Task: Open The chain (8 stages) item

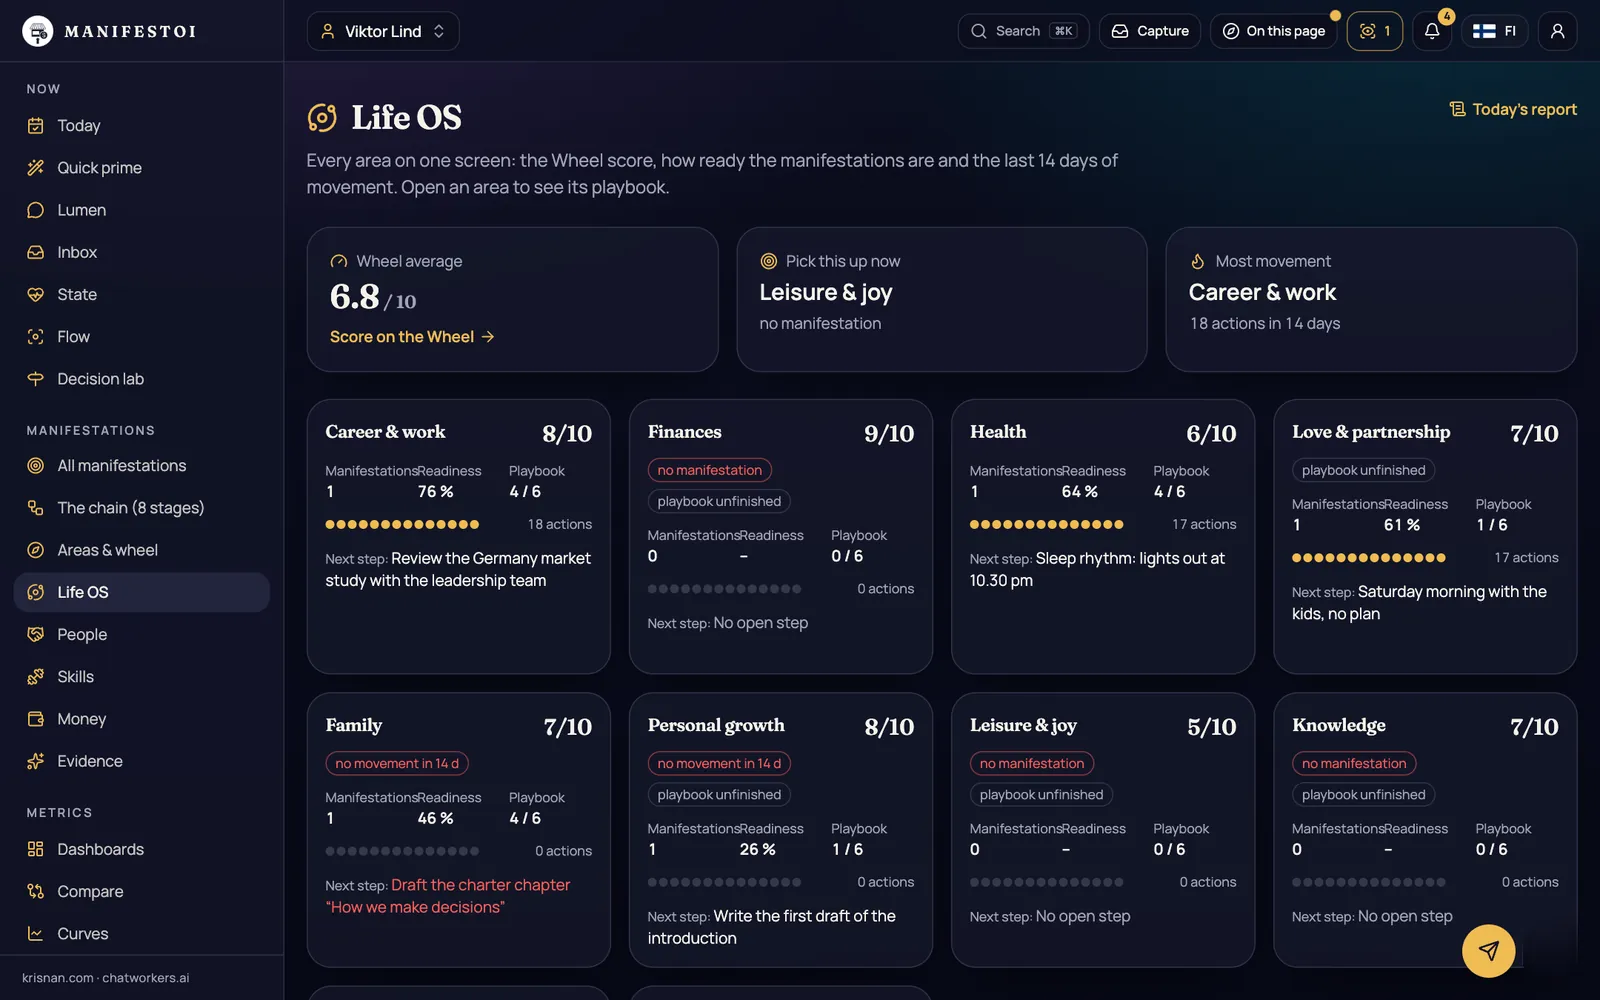Action: tap(142, 508)
